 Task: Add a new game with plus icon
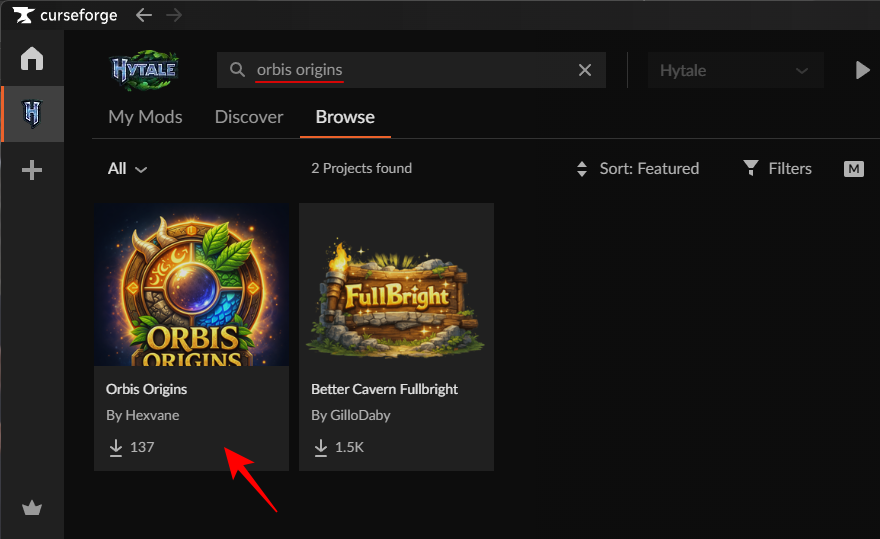click(x=32, y=170)
